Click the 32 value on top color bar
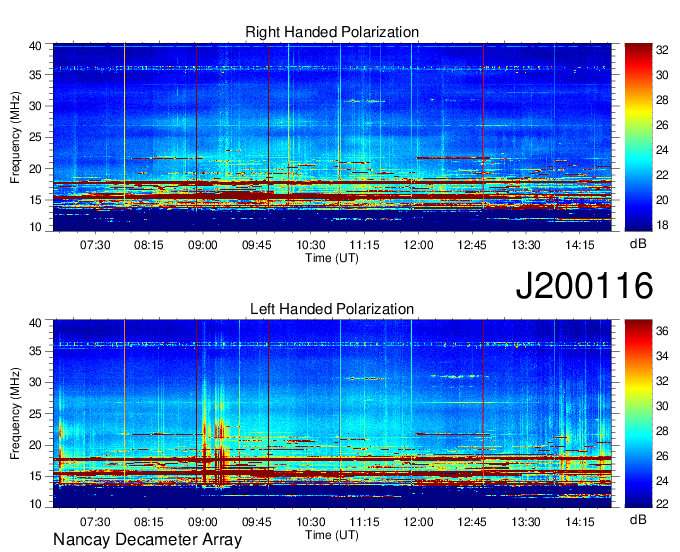Viewport: 680px width, 552px height. tap(662, 50)
